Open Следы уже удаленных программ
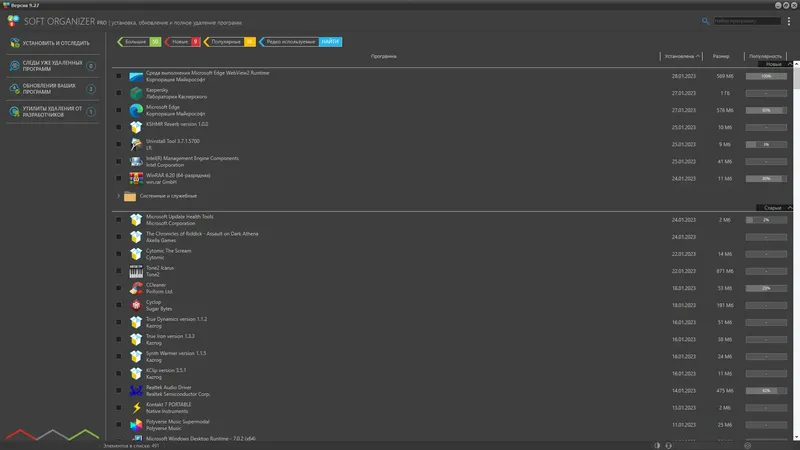 53,66
